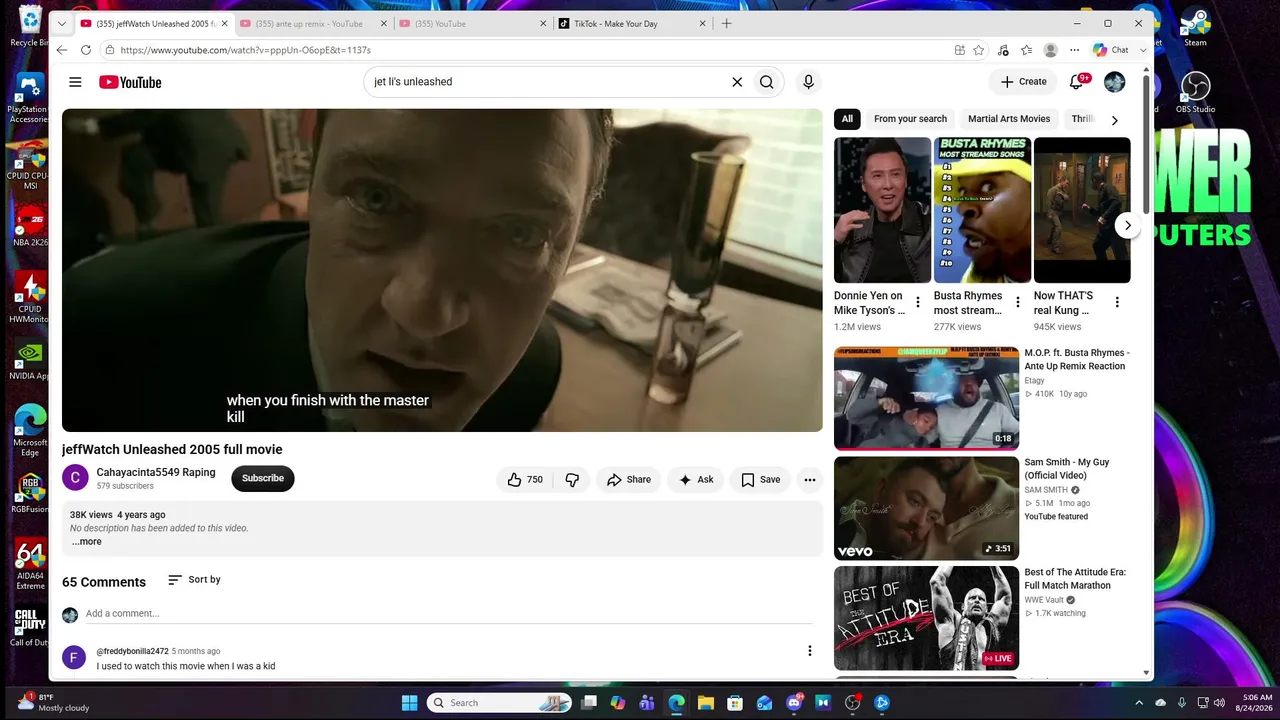1280x720 pixels.
Task: Focus the YouTube search box
Action: pyautogui.click(x=548, y=82)
